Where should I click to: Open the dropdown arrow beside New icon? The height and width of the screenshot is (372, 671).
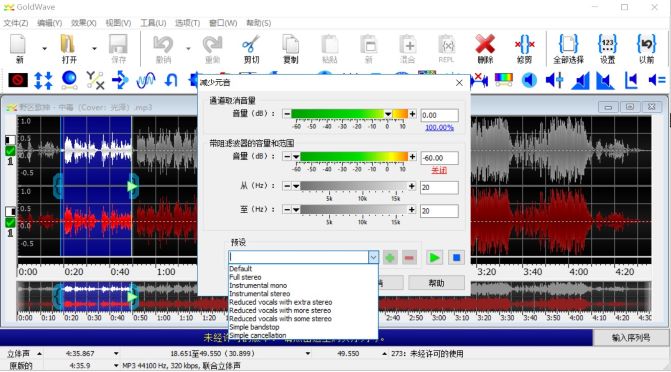tap(45, 49)
